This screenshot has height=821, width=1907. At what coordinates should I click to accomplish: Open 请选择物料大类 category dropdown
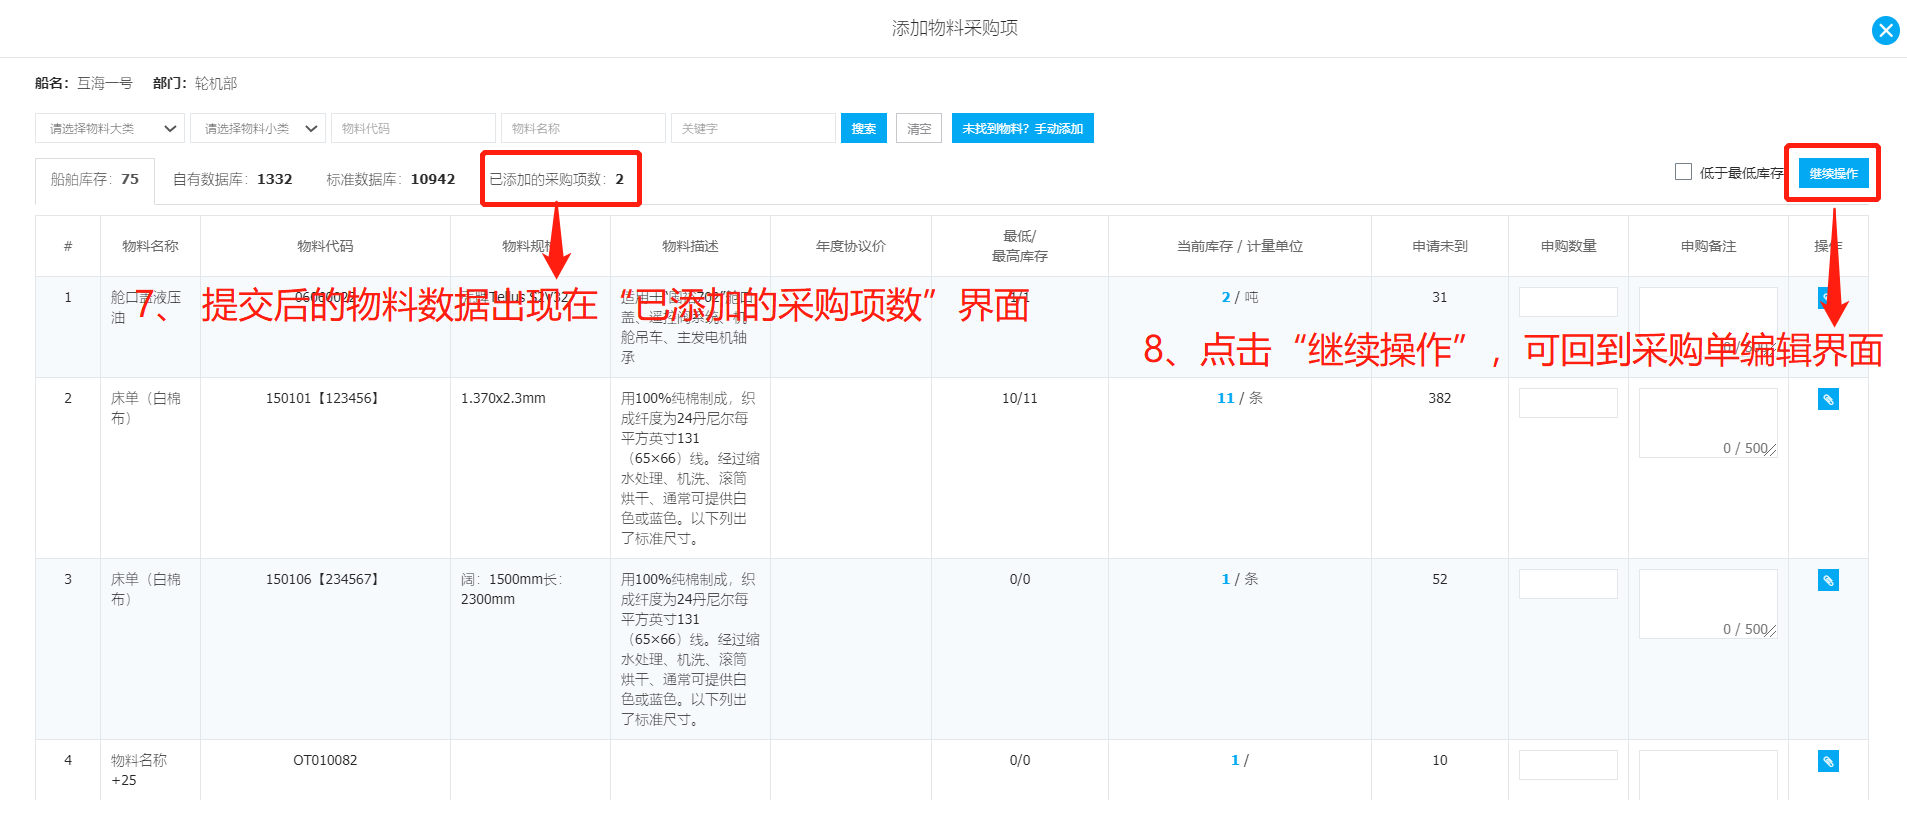[110, 128]
